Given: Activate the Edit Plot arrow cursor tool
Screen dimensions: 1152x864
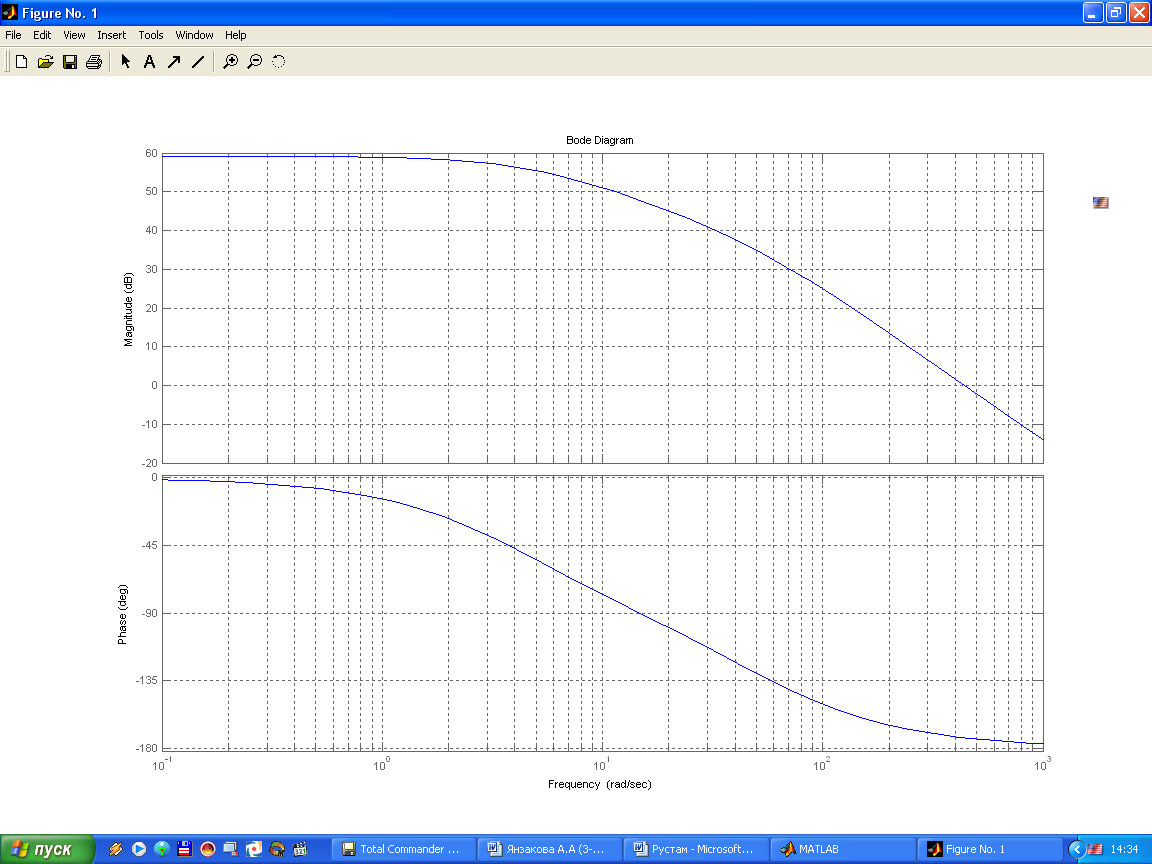Looking at the screenshot, I should (x=126, y=62).
